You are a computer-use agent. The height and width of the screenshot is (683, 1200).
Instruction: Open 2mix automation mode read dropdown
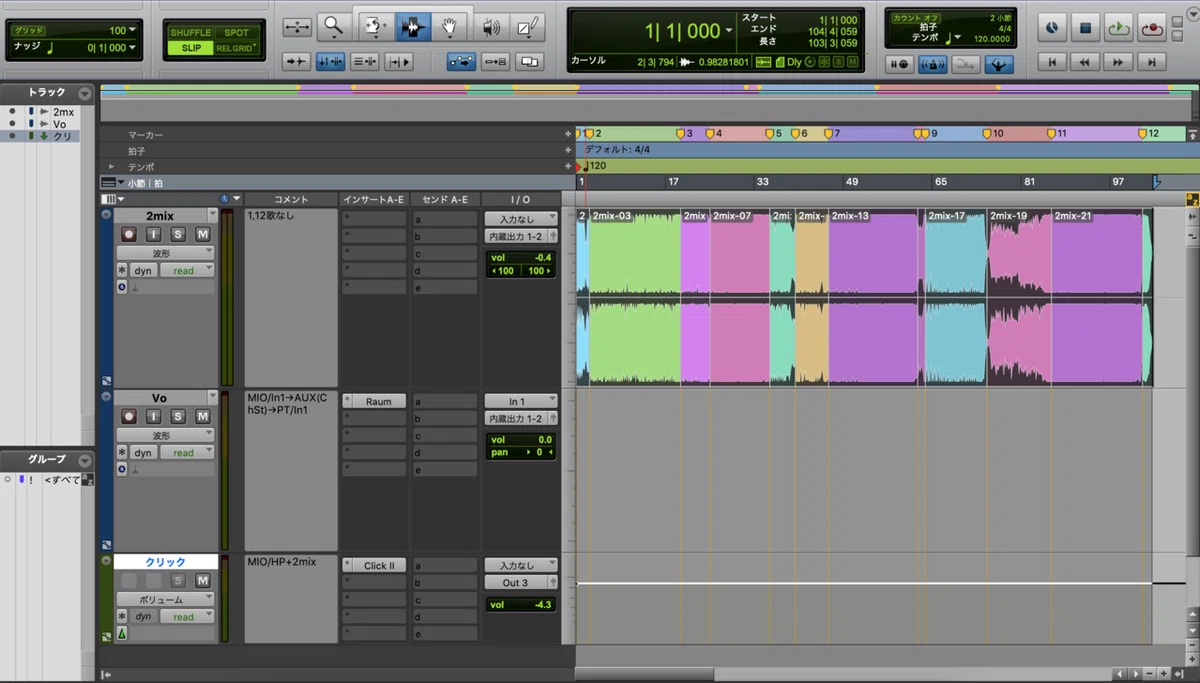point(187,270)
